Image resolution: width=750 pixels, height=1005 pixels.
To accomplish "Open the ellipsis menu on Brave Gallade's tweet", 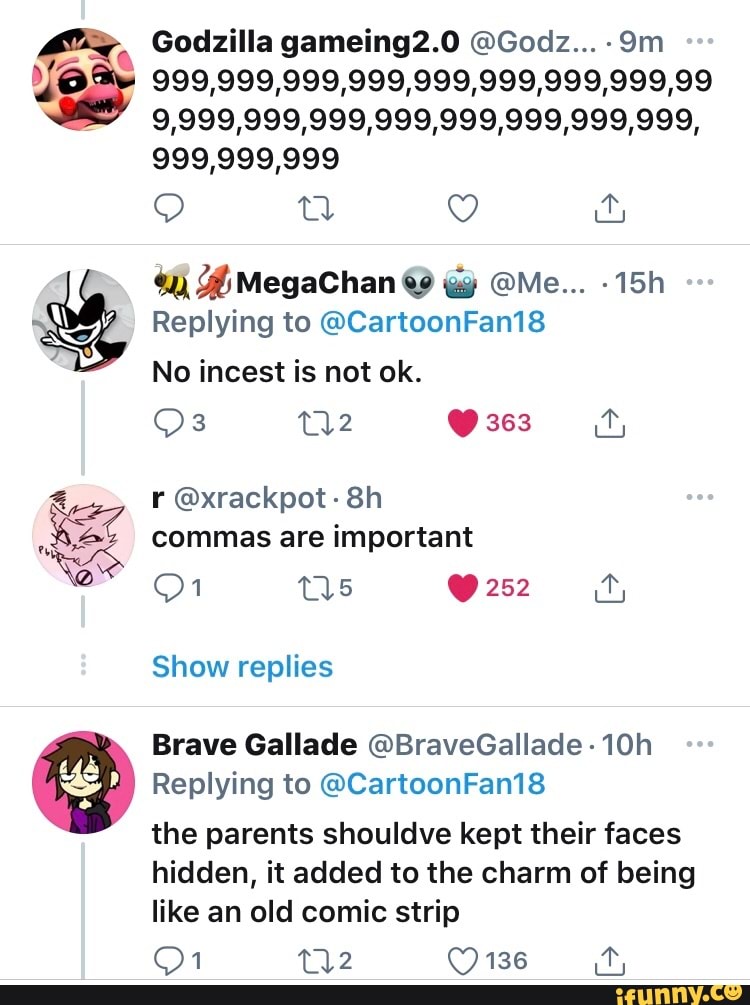I will click(x=701, y=745).
